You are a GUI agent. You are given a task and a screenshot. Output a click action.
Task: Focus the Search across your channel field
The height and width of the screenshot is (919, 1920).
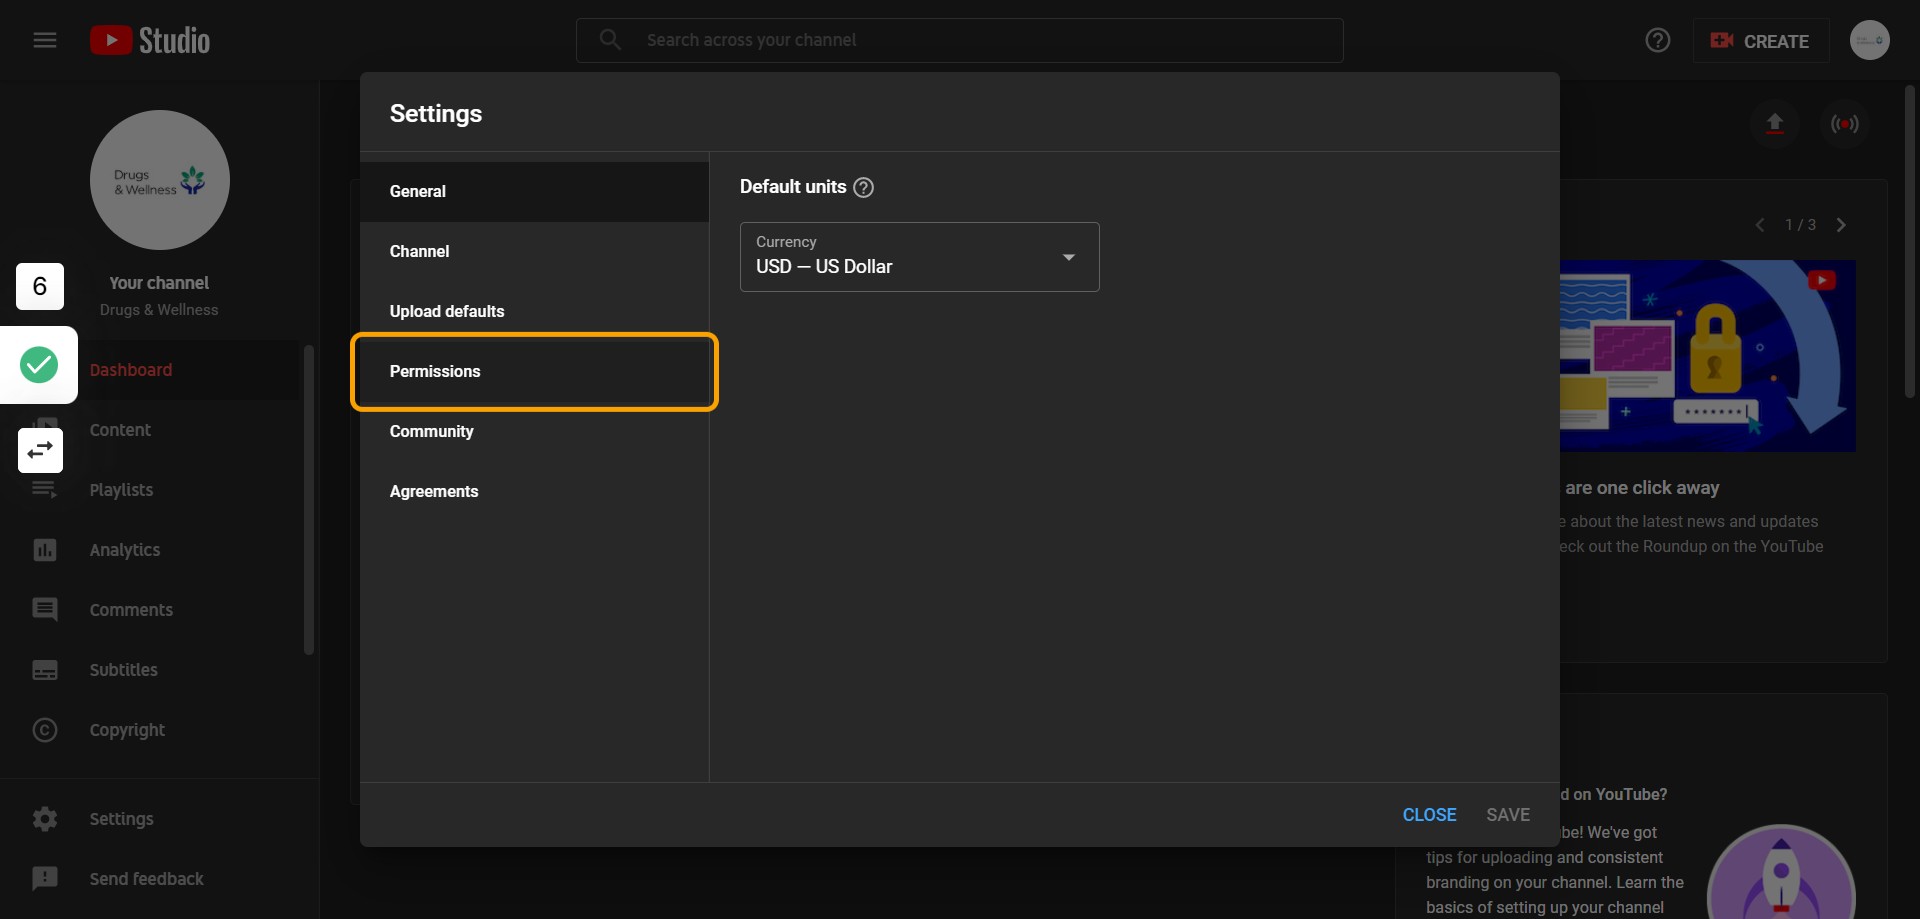[960, 40]
